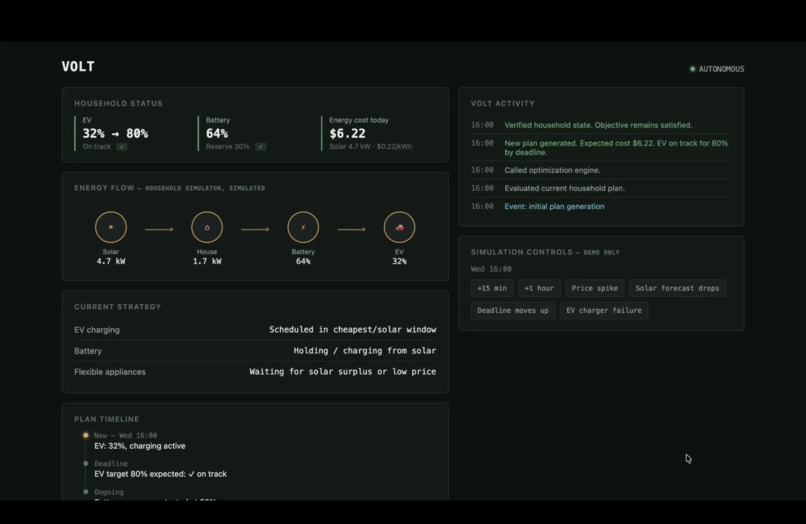Click the Current Strategy heading

tap(117, 306)
